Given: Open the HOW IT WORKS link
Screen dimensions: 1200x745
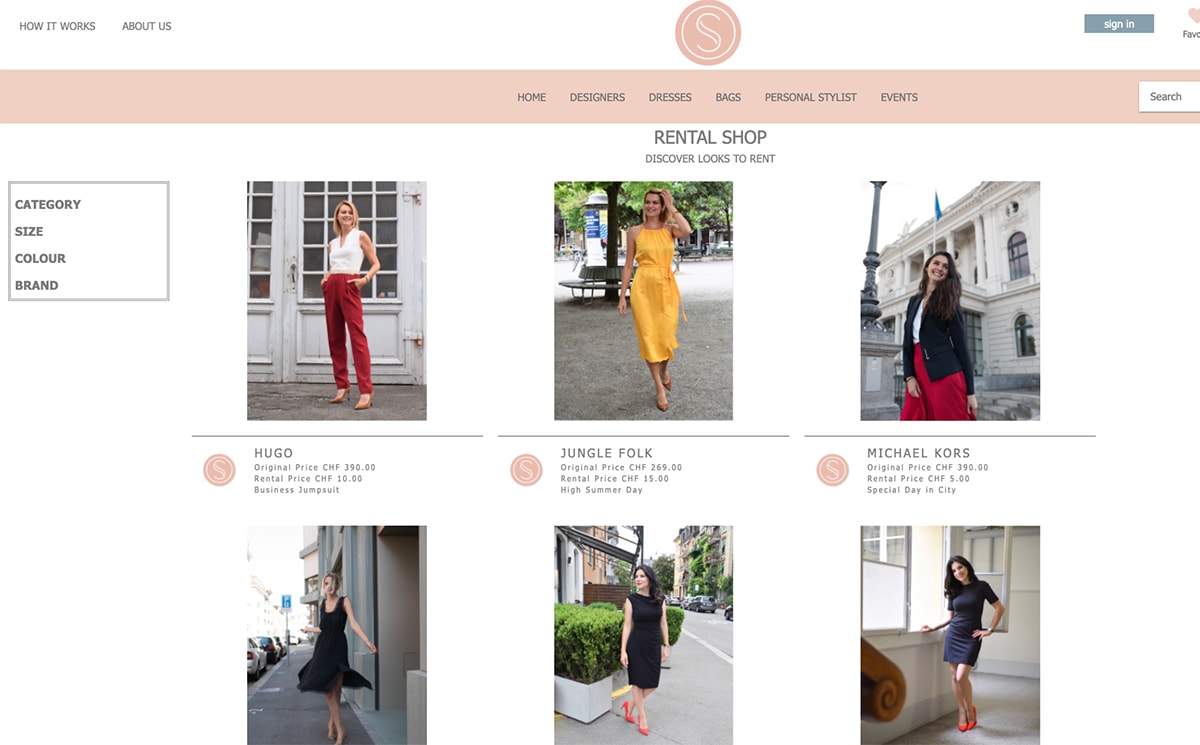Looking at the screenshot, I should 57,26.
